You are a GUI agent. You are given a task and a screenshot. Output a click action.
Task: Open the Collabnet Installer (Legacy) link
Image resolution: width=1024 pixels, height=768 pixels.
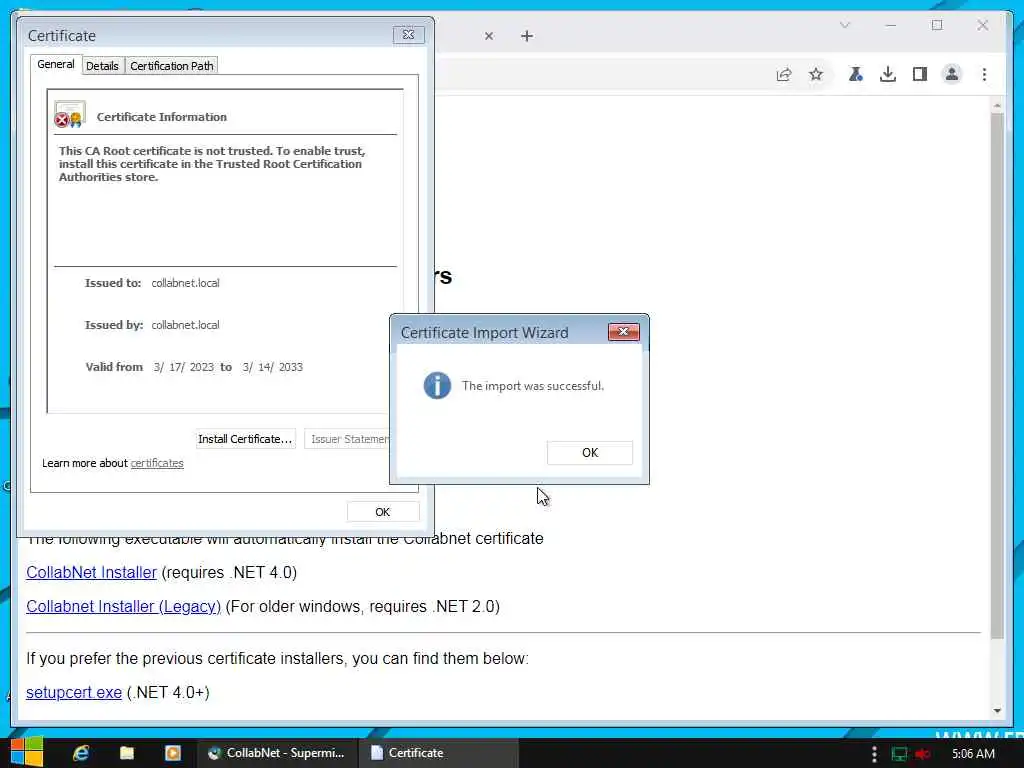(x=123, y=606)
